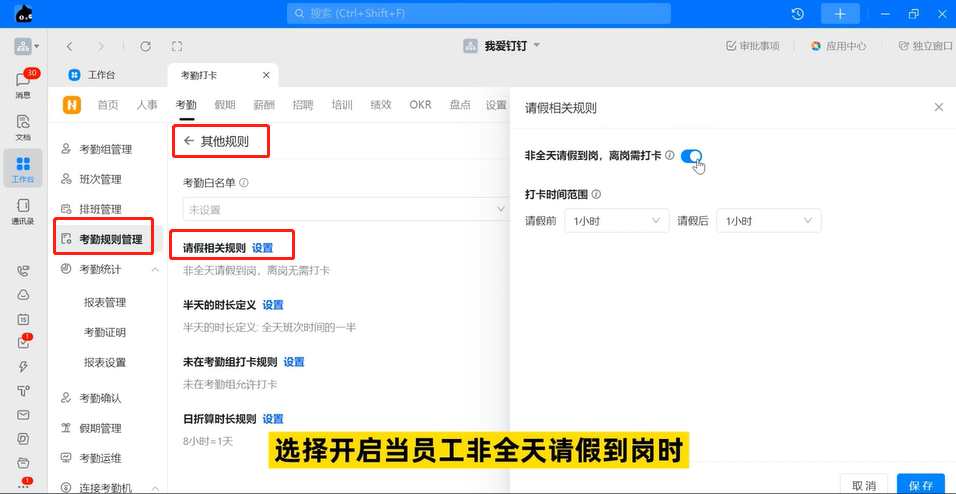Select the 培训 menu tab
The width and height of the screenshot is (956, 494).
(x=342, y=105)
